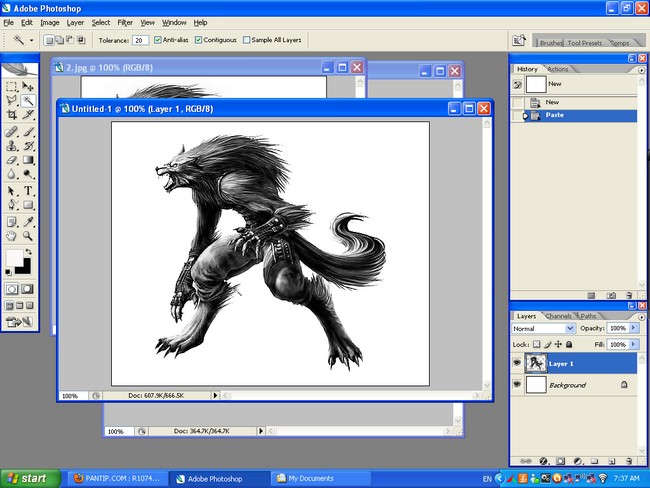
Task: Select the Type tool
Action: (x=28, y=191)
